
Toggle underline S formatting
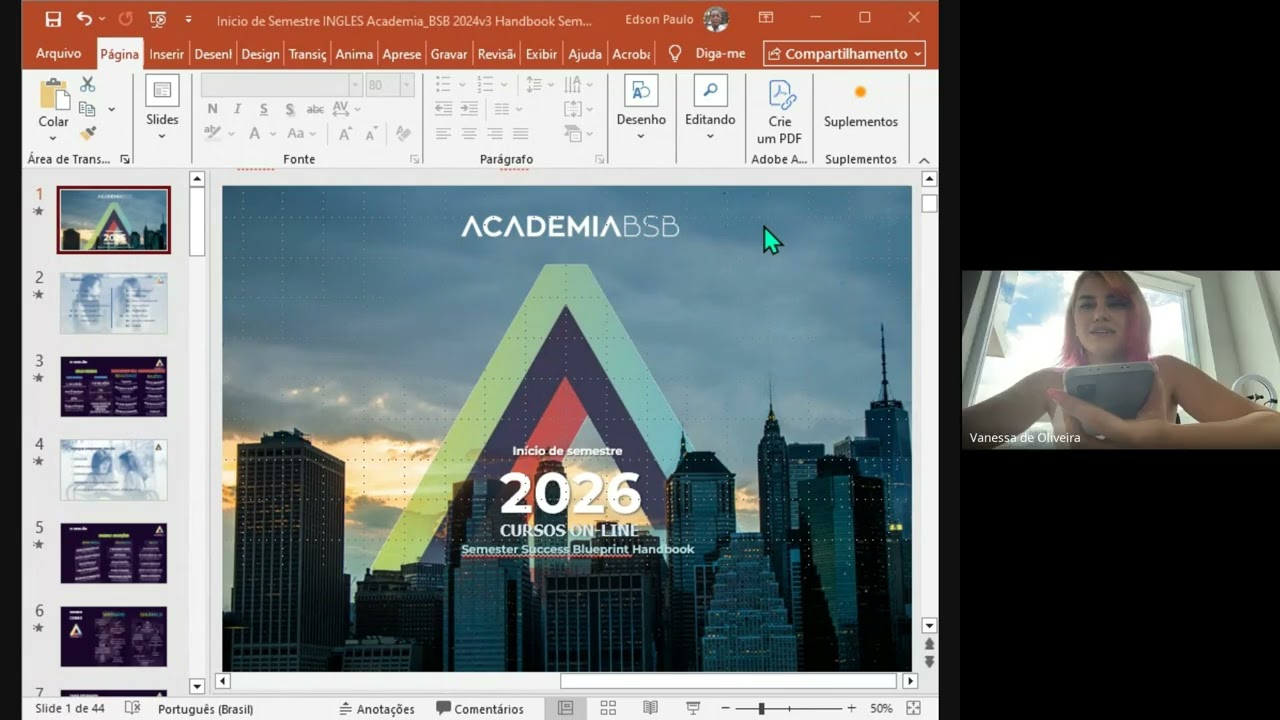(263, 109)
